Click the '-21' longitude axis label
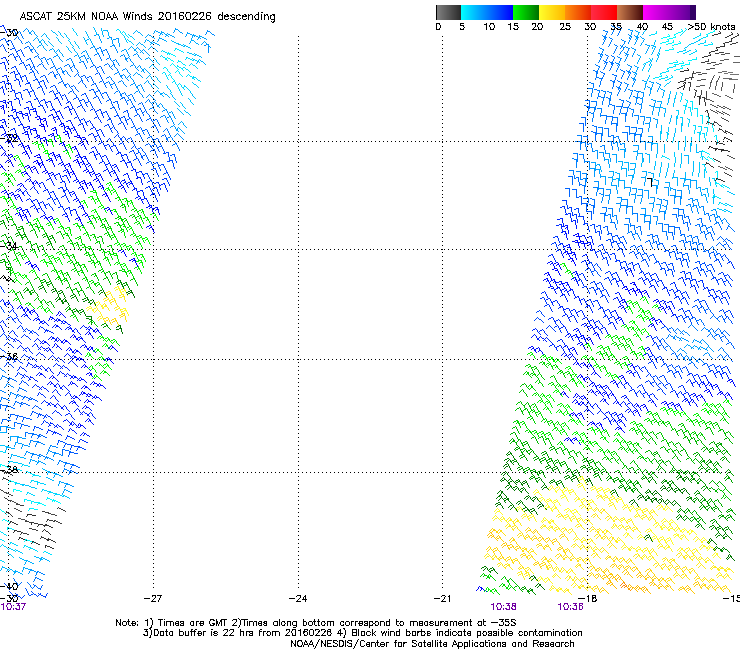Screen dimensions: 740x650 443,599
